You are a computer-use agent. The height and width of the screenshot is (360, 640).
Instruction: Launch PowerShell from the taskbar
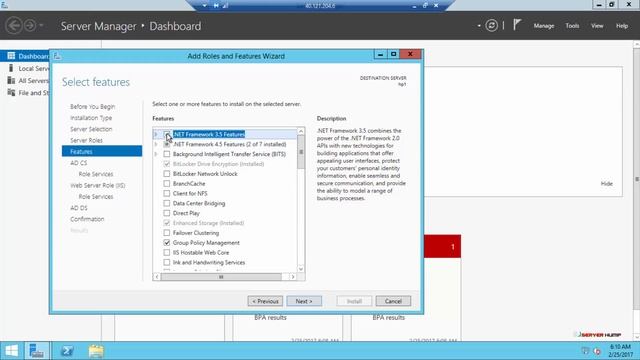click(67, 351)
